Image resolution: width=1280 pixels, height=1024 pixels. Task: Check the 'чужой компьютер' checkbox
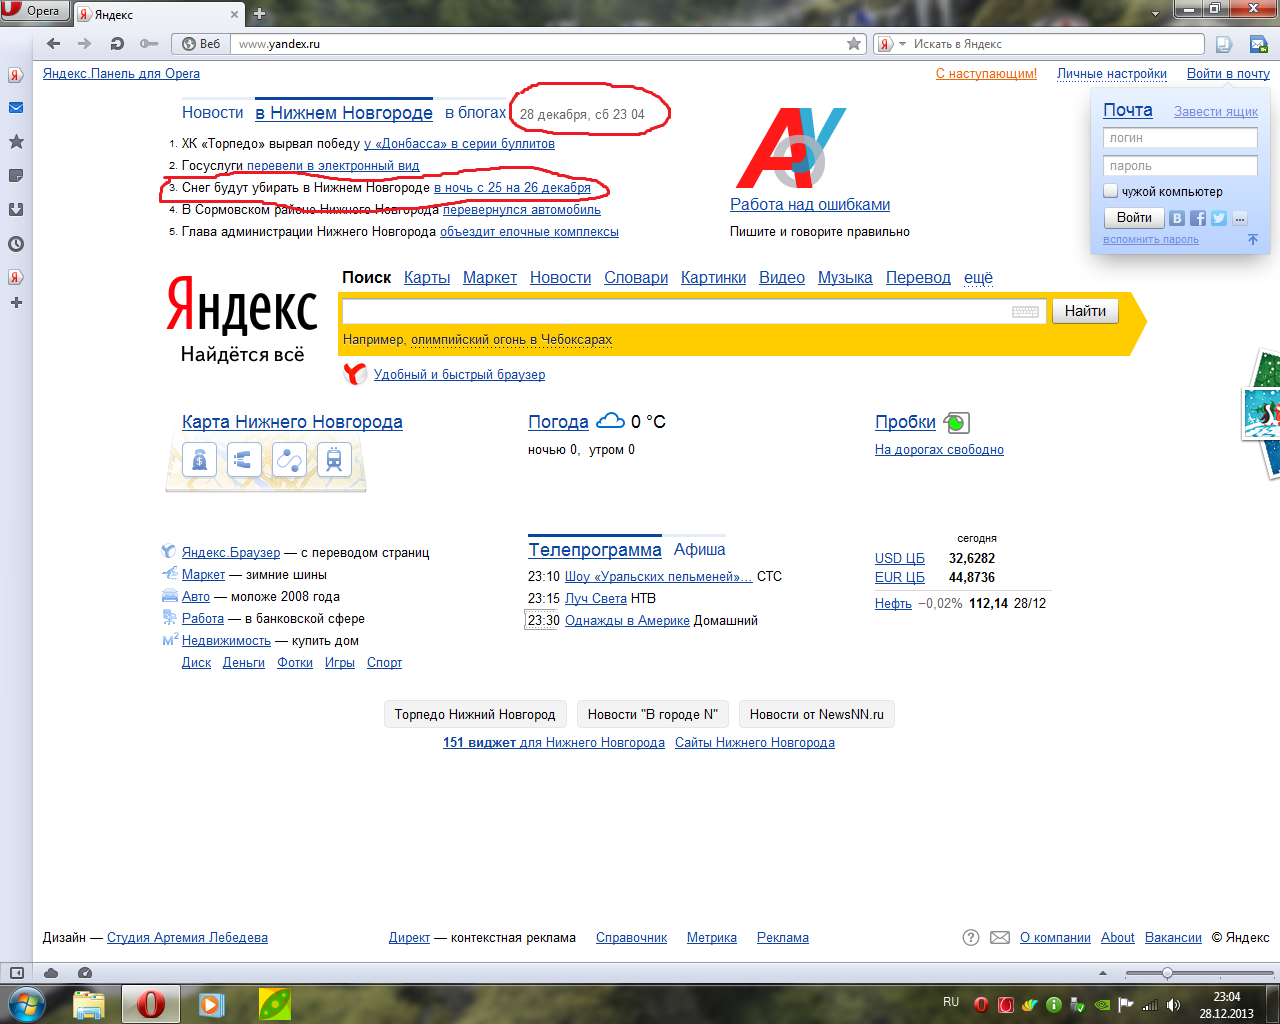tap(1110, 191)
